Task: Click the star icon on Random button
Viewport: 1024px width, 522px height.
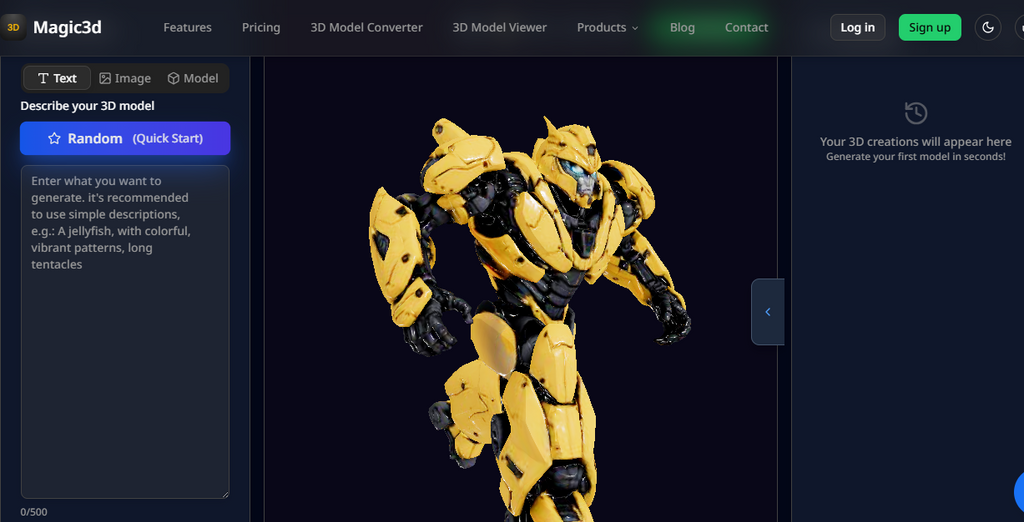Action: [54, 139]
